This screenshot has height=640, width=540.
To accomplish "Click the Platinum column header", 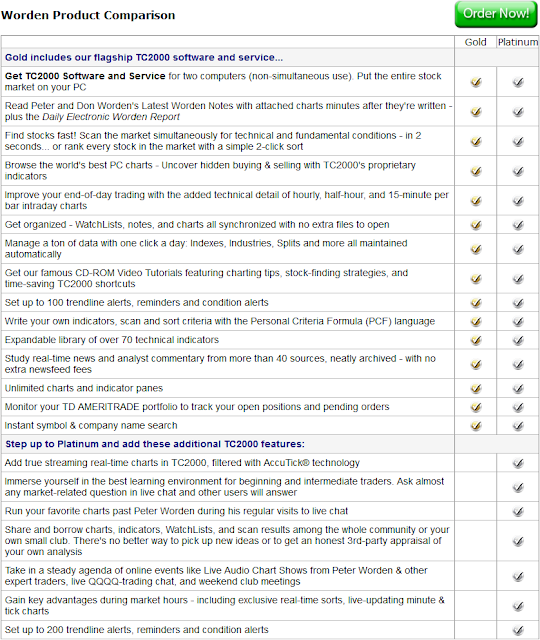I will point(518,42).
